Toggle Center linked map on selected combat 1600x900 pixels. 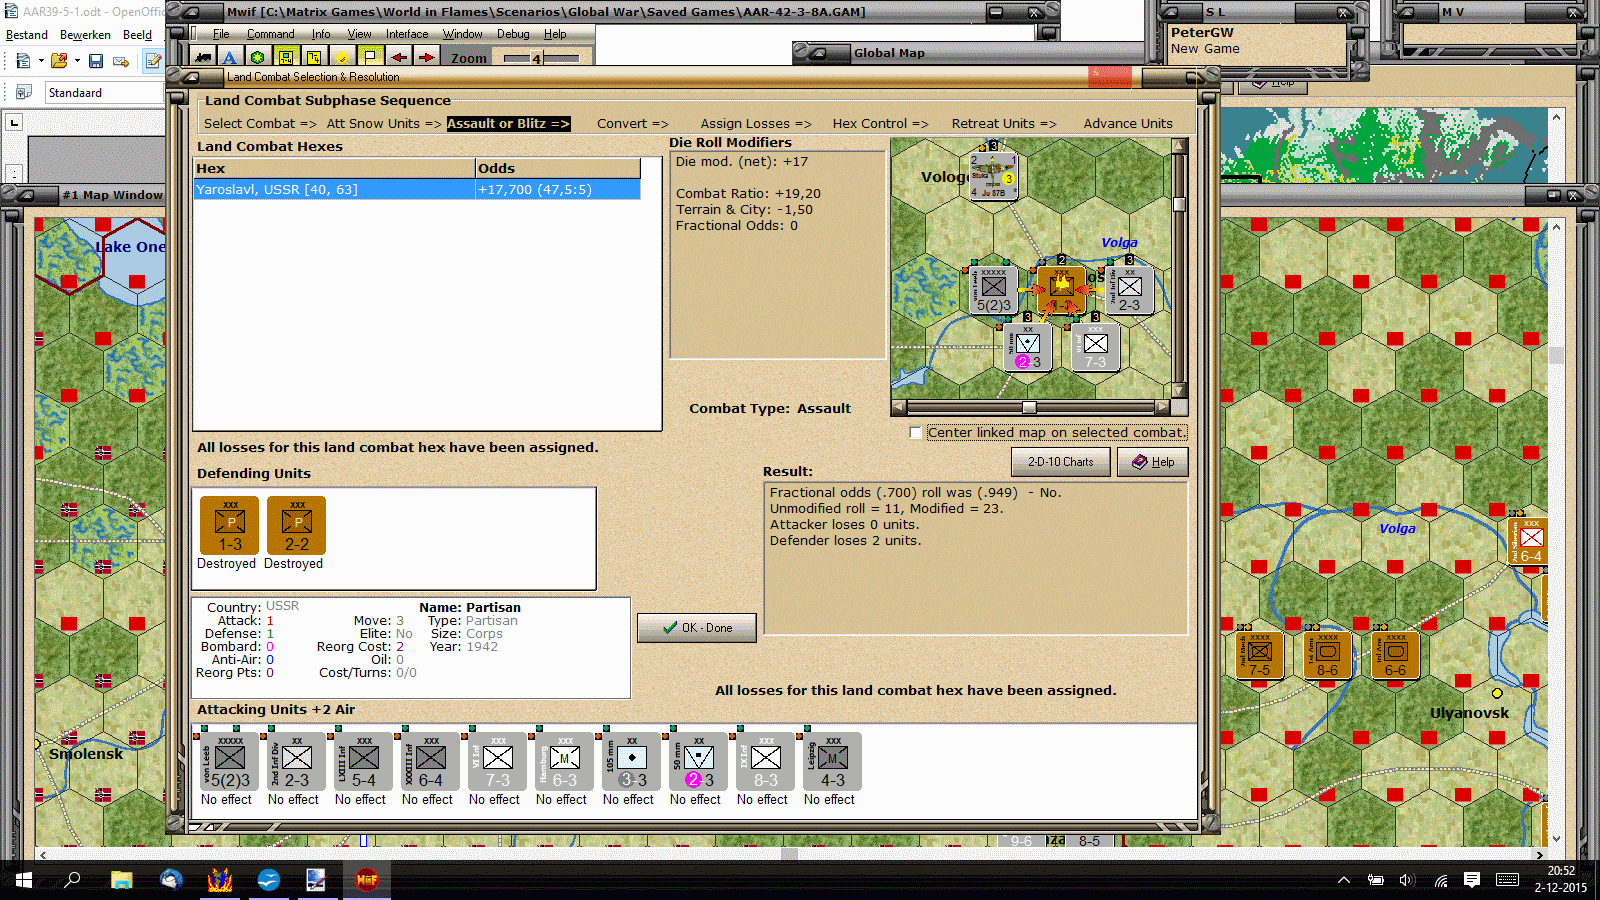(915, 433)
